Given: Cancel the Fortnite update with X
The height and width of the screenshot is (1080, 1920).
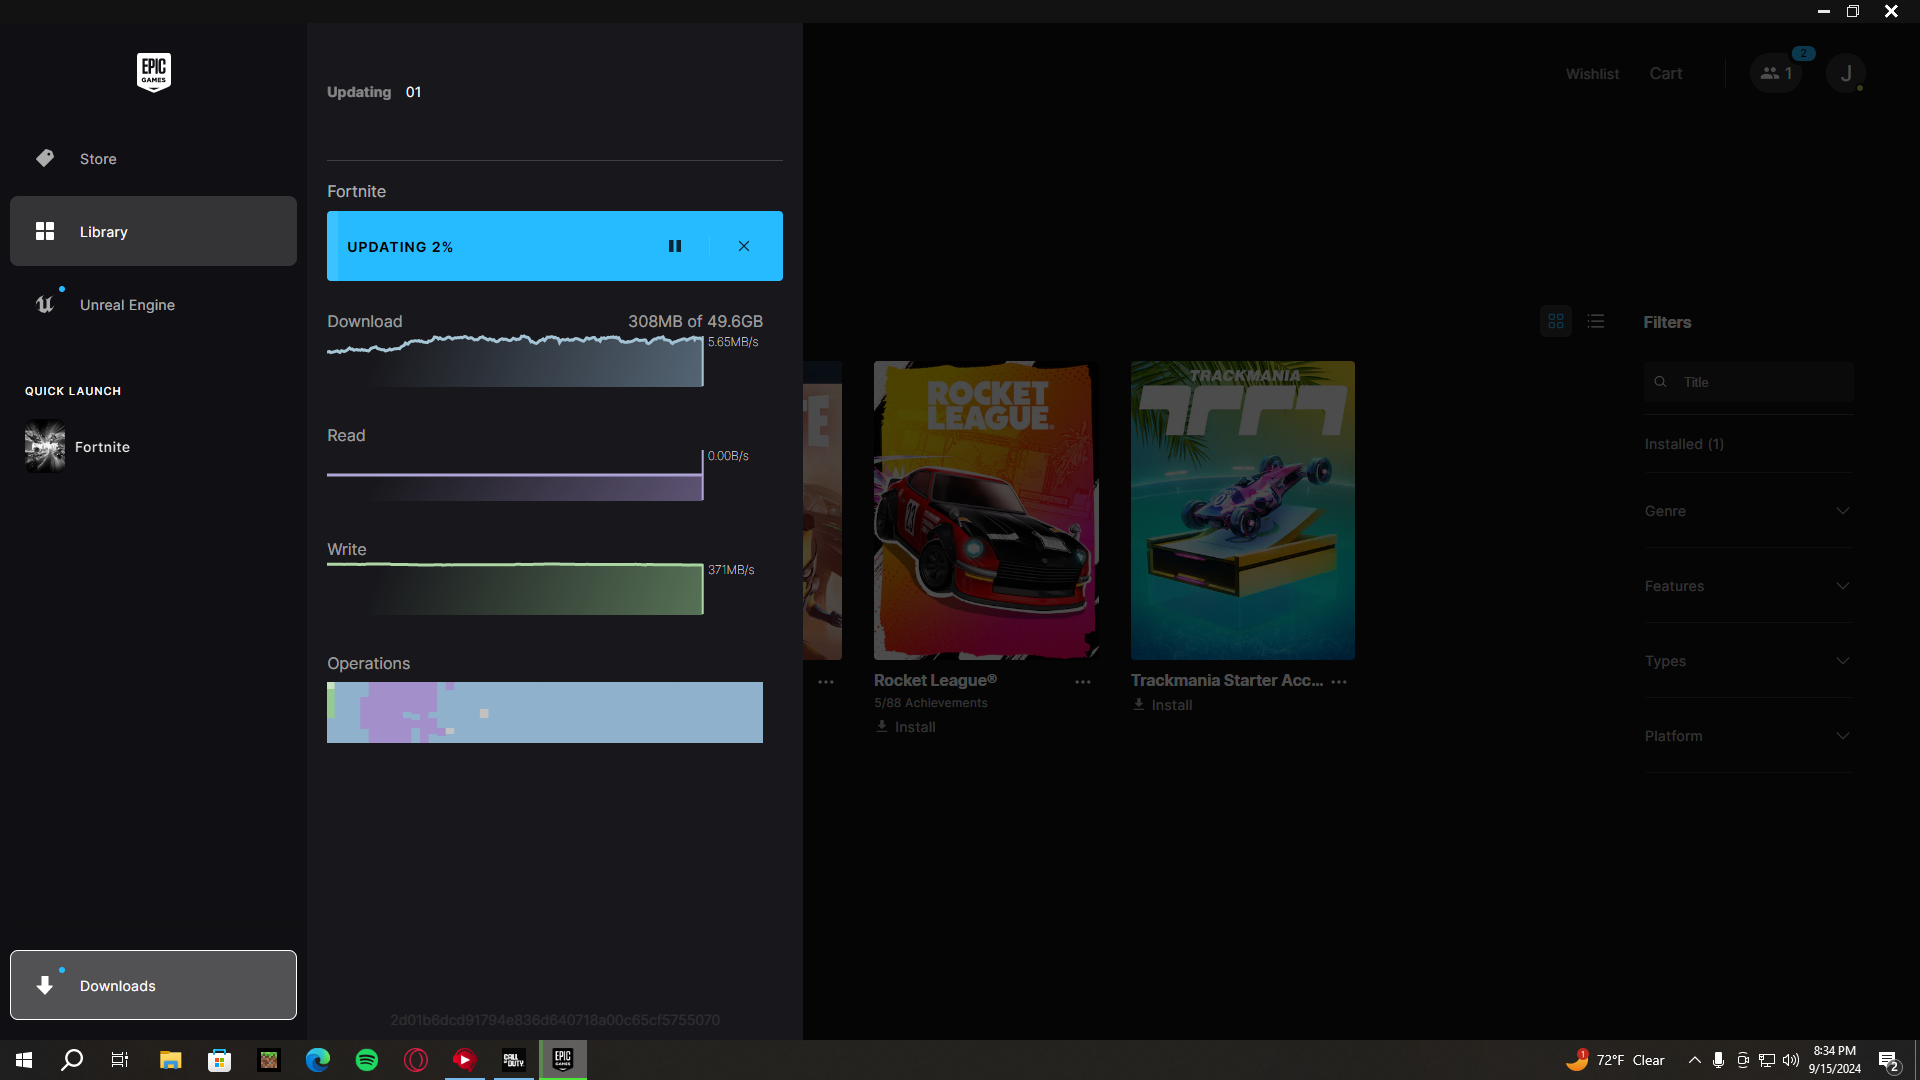Looking at the screenshot, I should (744, 246).
